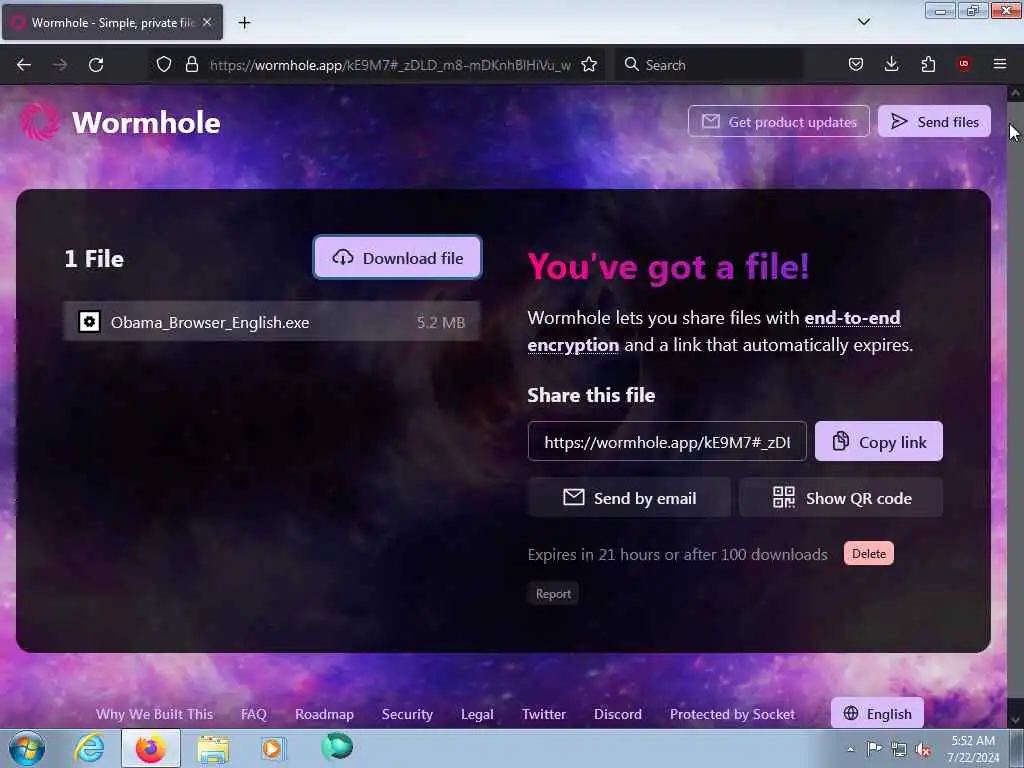Click the browser Search box
This screenshot has width=1024, height=768.
(709, 65)
